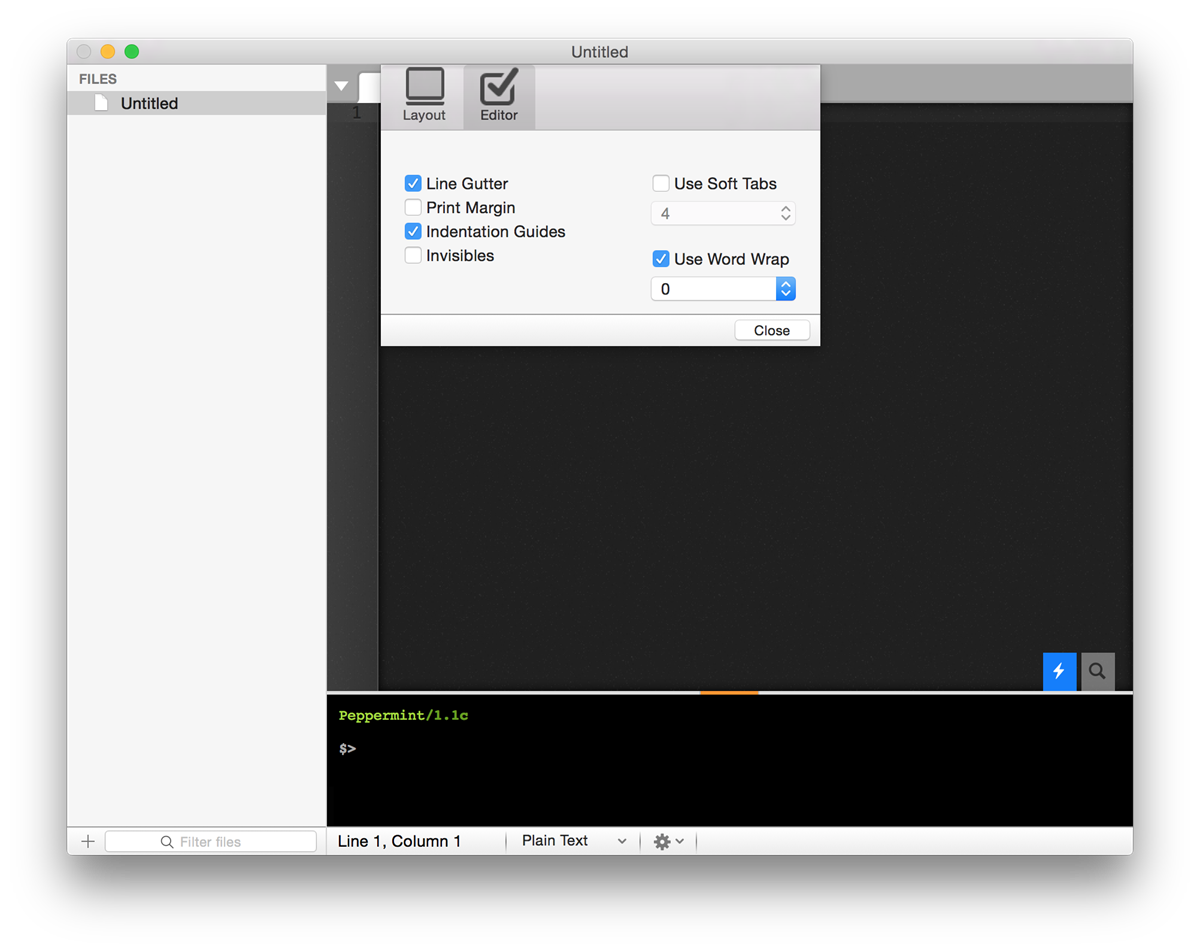Open the Plain Text language dropdown
The image size is (1200, 950).
point(574,841)
